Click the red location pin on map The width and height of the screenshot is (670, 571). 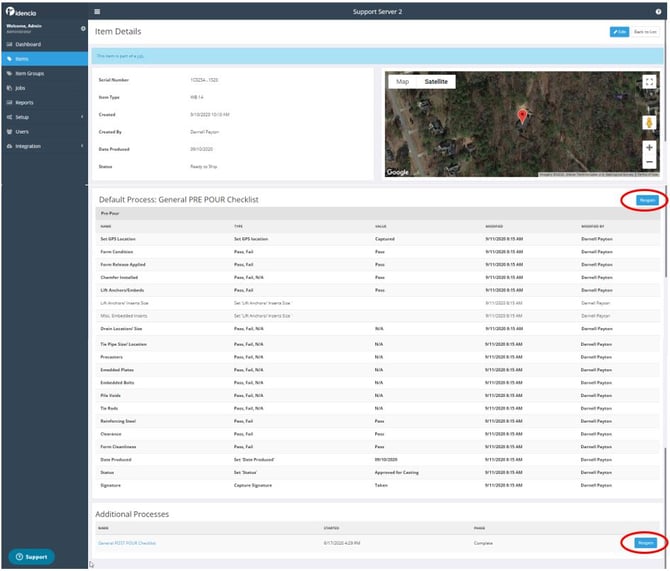tap(521, 117)
